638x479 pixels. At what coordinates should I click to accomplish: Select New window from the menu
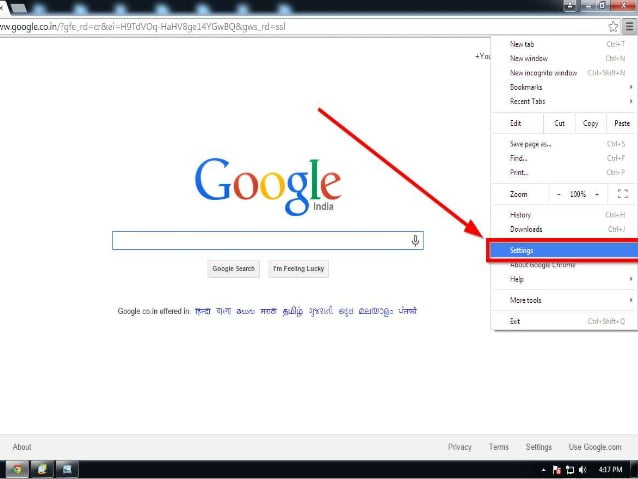pos(564,59)
